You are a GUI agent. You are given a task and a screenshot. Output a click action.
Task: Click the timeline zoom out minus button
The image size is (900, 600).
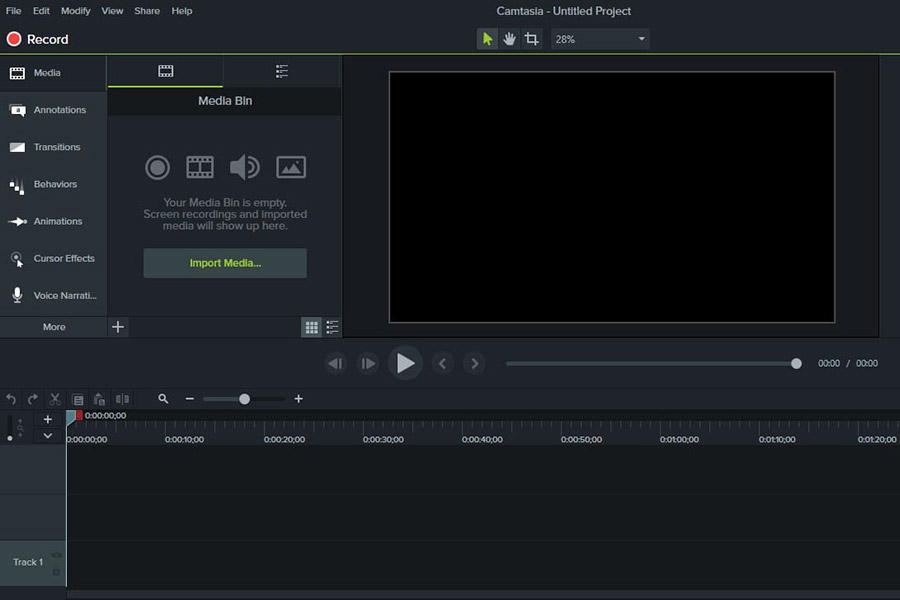tap(190, 398)
